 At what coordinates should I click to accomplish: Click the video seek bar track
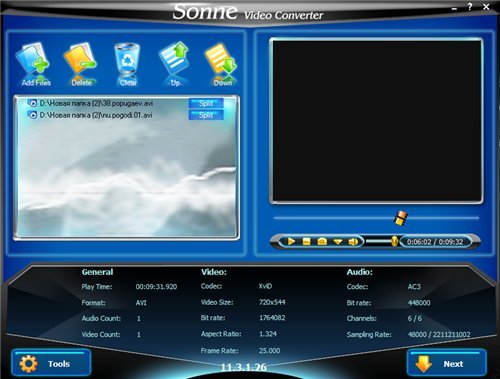pos(376,218)
